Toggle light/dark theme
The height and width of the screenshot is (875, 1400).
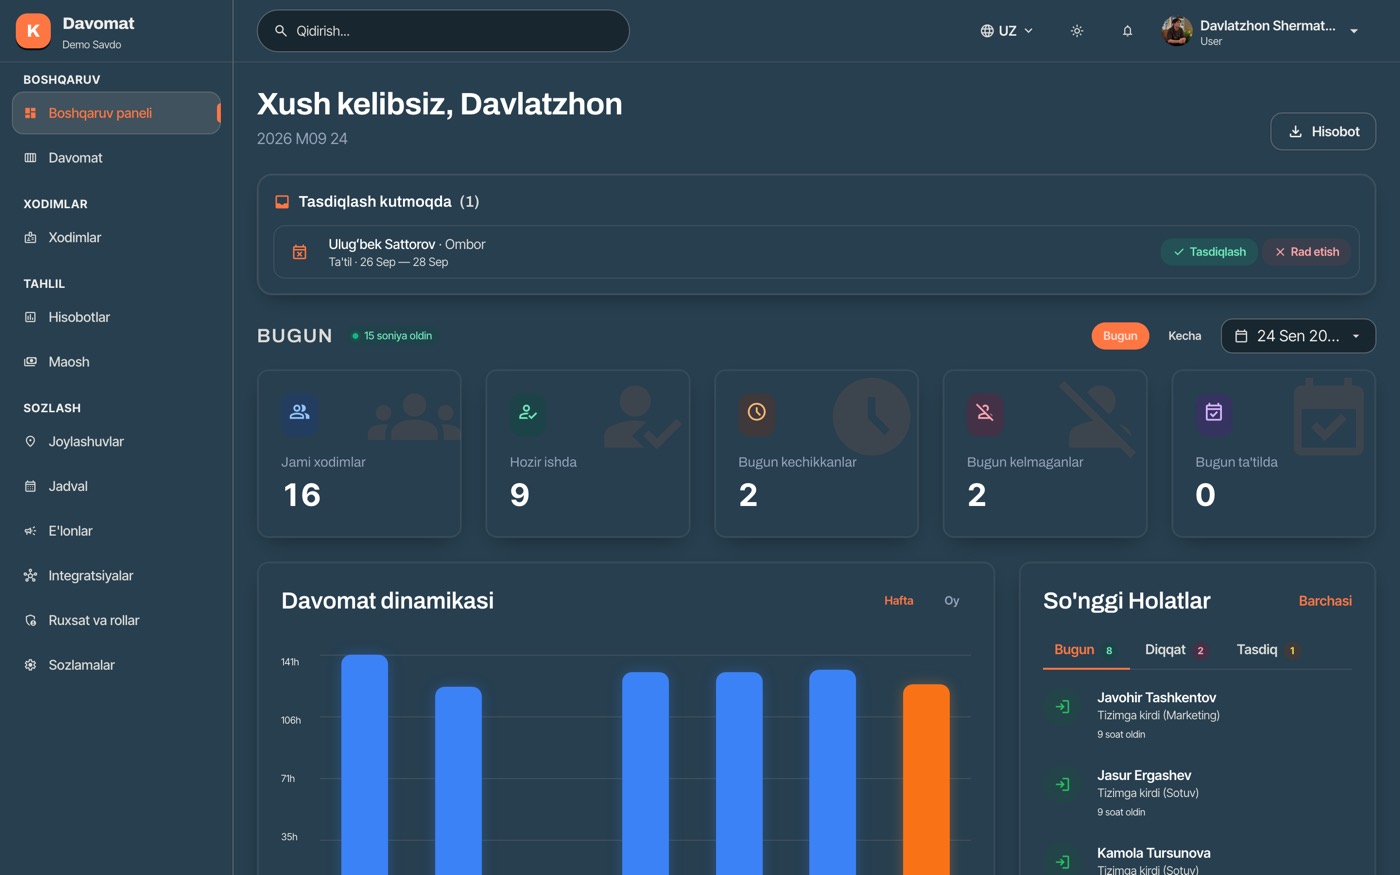tap(1077, 31)
